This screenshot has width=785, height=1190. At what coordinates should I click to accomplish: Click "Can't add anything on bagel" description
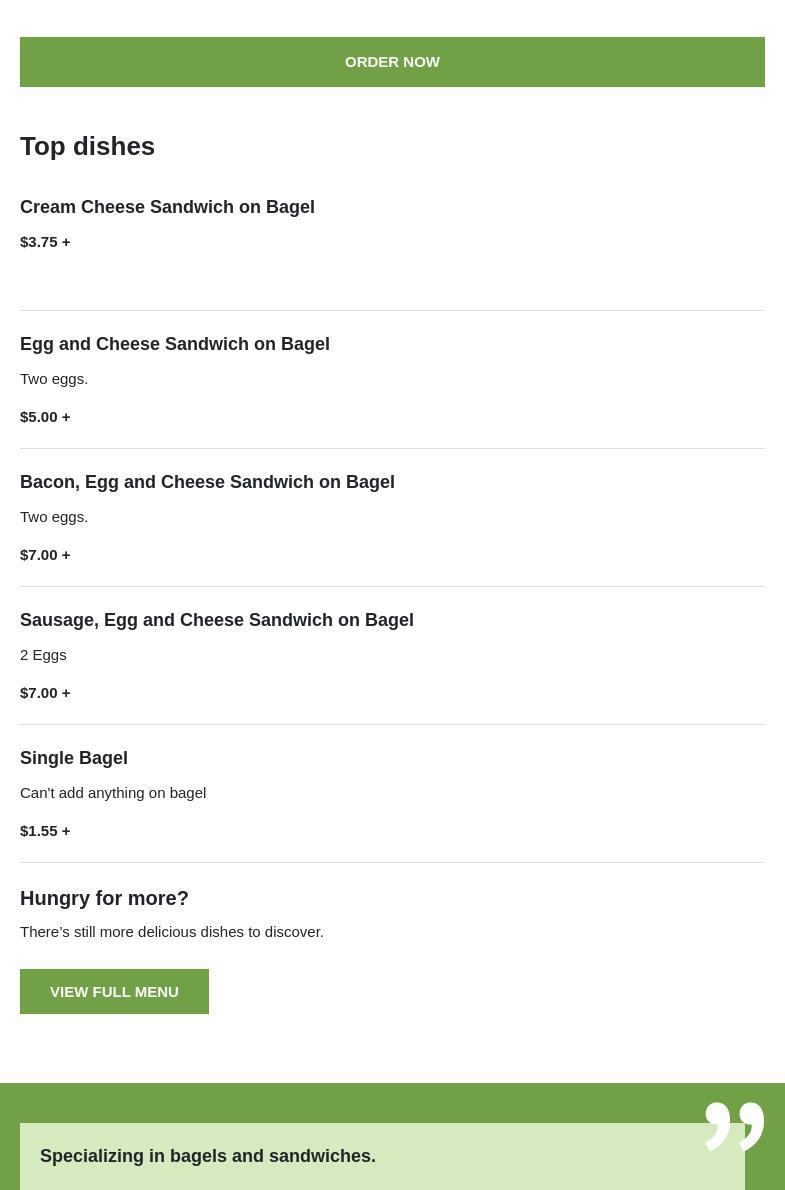113,793
